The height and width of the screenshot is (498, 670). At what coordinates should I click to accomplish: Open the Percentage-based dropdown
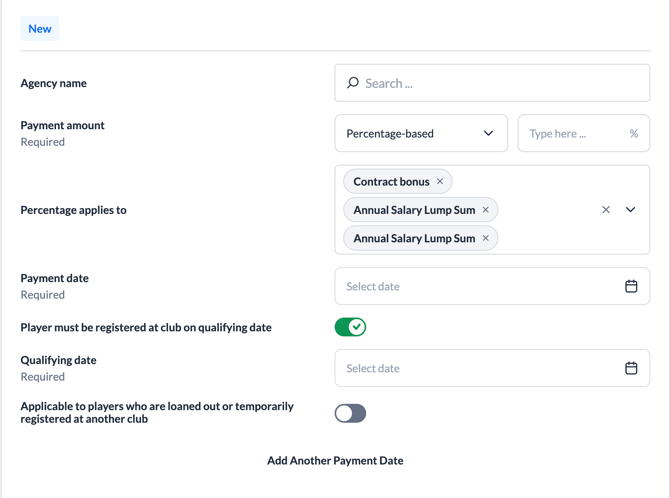tap(421, 133)
